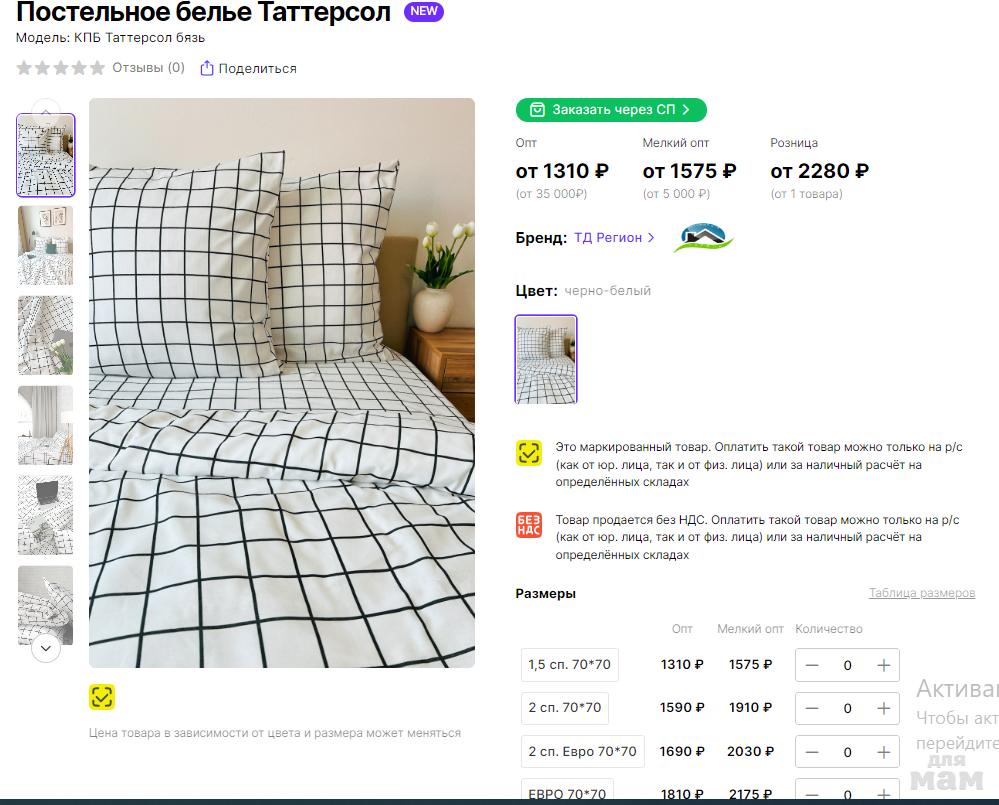The image size is (999, 805).
Task: Click the quantity field for 2 сп. Евро
Action: [847, 752]
